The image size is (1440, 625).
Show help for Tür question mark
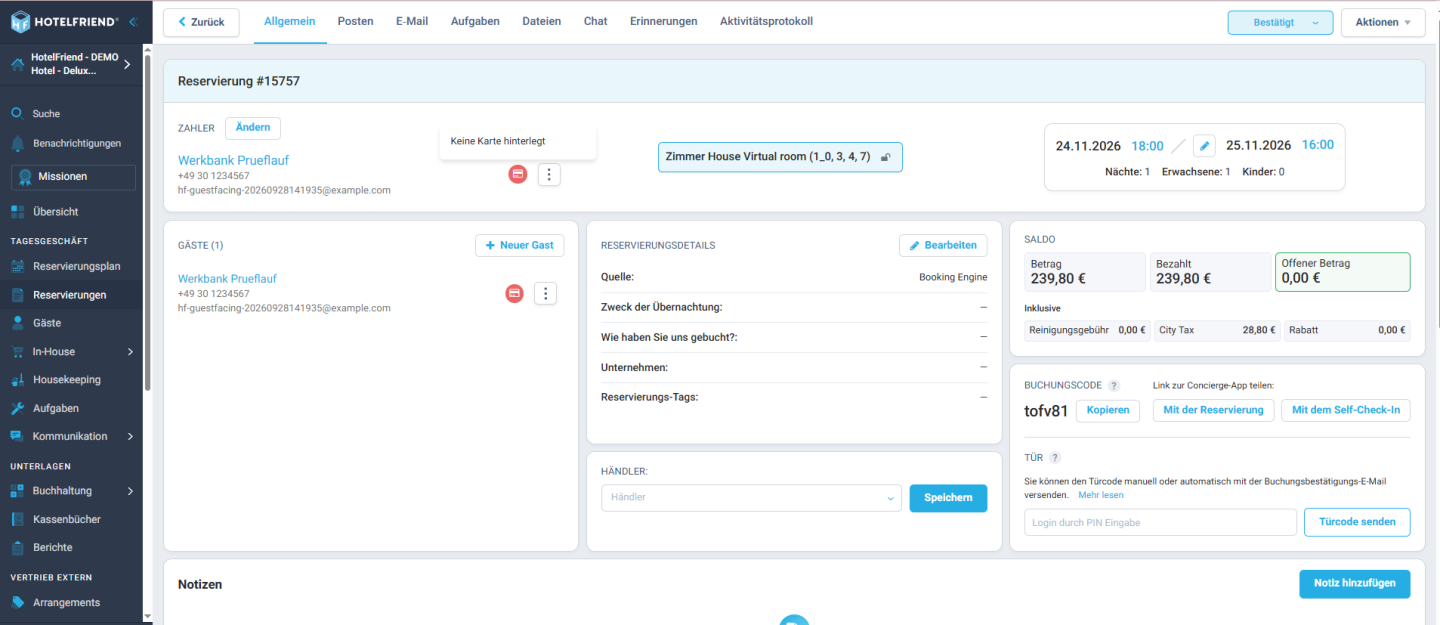coord(1055,458)
